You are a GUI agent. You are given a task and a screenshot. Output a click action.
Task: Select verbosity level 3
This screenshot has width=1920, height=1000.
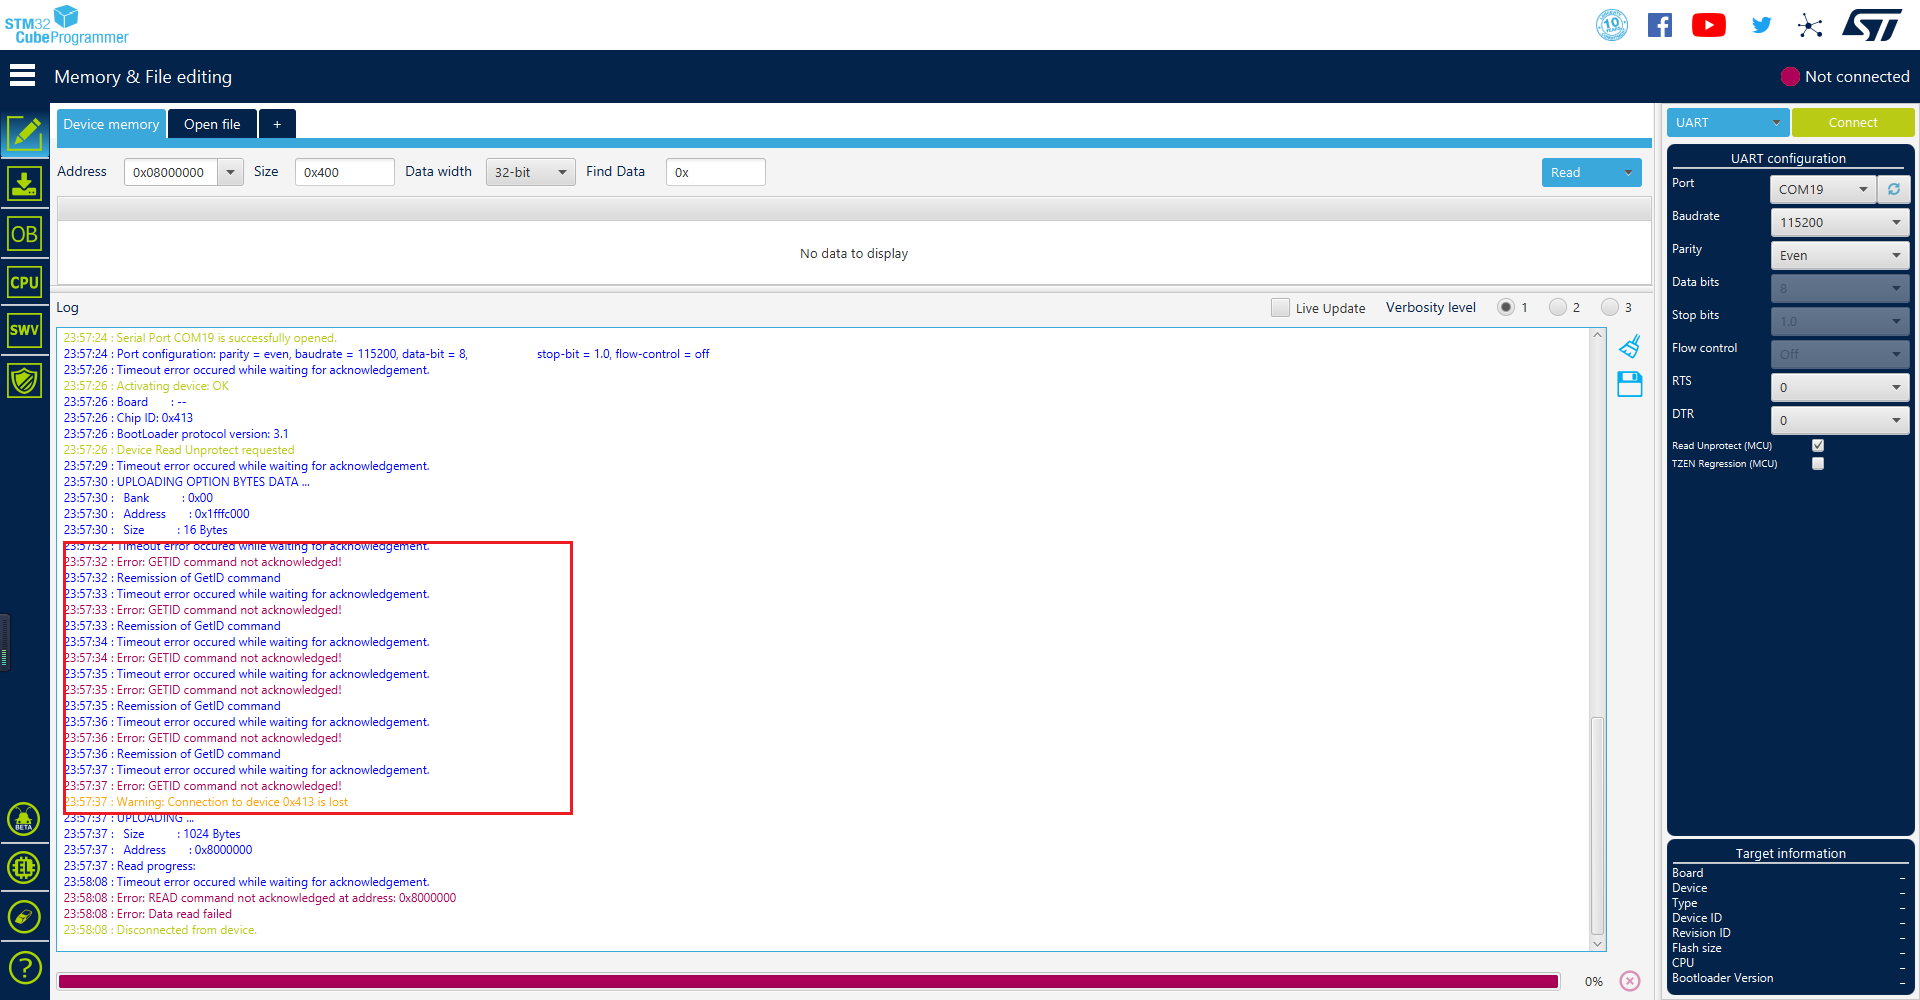tap(1610, 308)
